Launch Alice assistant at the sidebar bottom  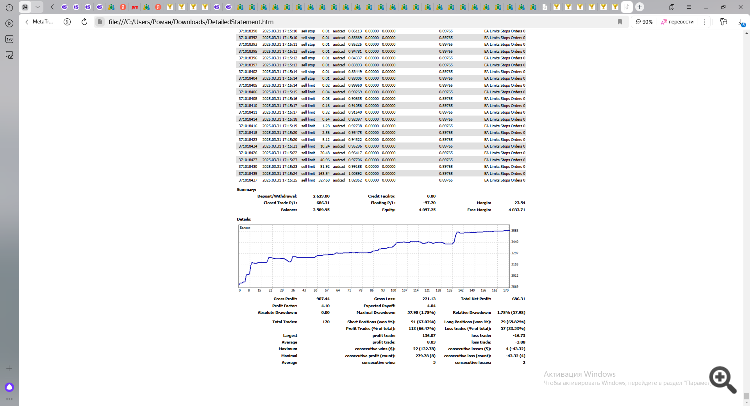point(9,387)
